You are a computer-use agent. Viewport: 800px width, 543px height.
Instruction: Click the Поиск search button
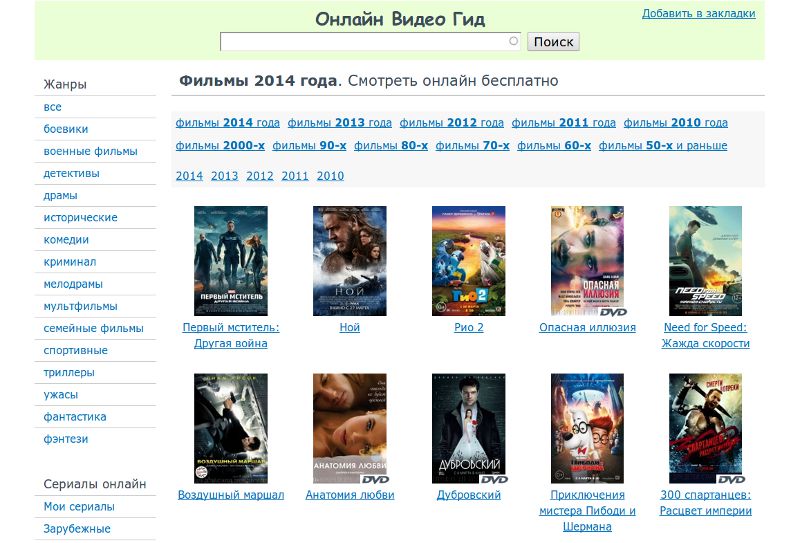coord(553,42)
